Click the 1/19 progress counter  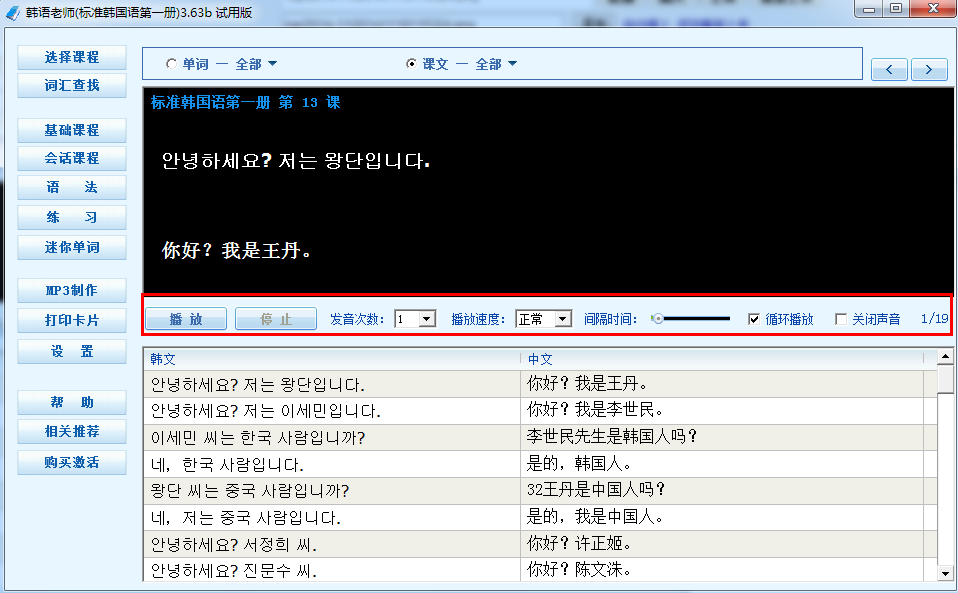pos(934,319)
